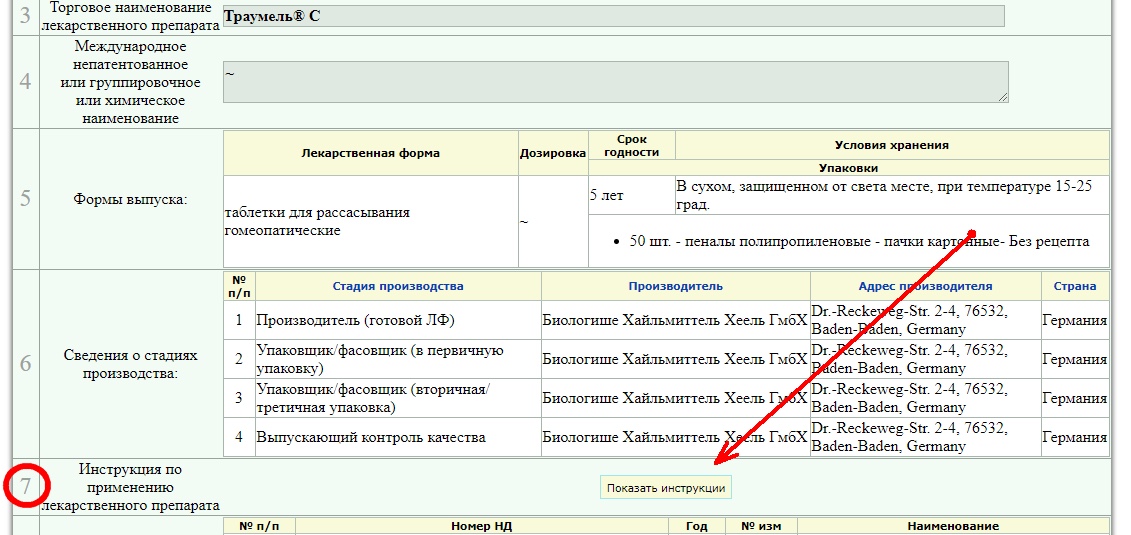Select Германия in production row 3
Viewport: 1131px width, 535px height.
click(1075, 398)
